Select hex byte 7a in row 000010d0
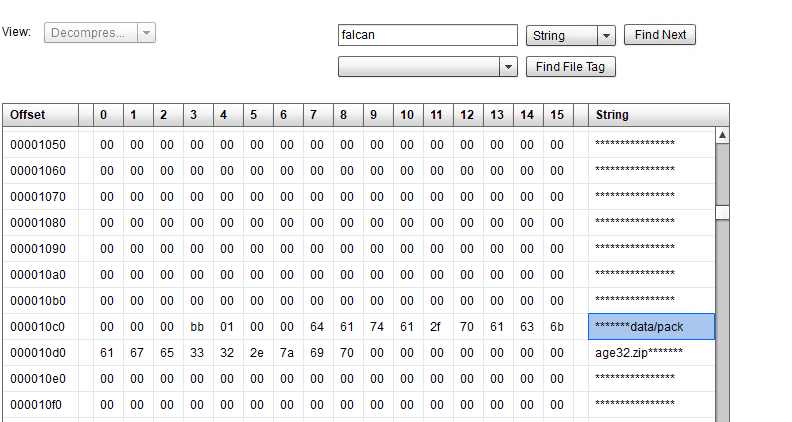The height and width of the screenshot is (422, 792). pyautogui.click(x=287, y=353)
